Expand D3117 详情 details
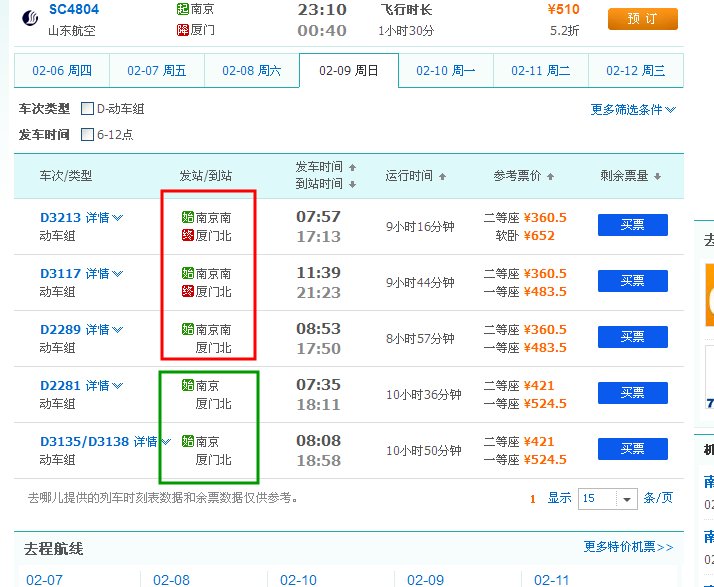This screenshot has height=587, width=714. tap(104, 274)
